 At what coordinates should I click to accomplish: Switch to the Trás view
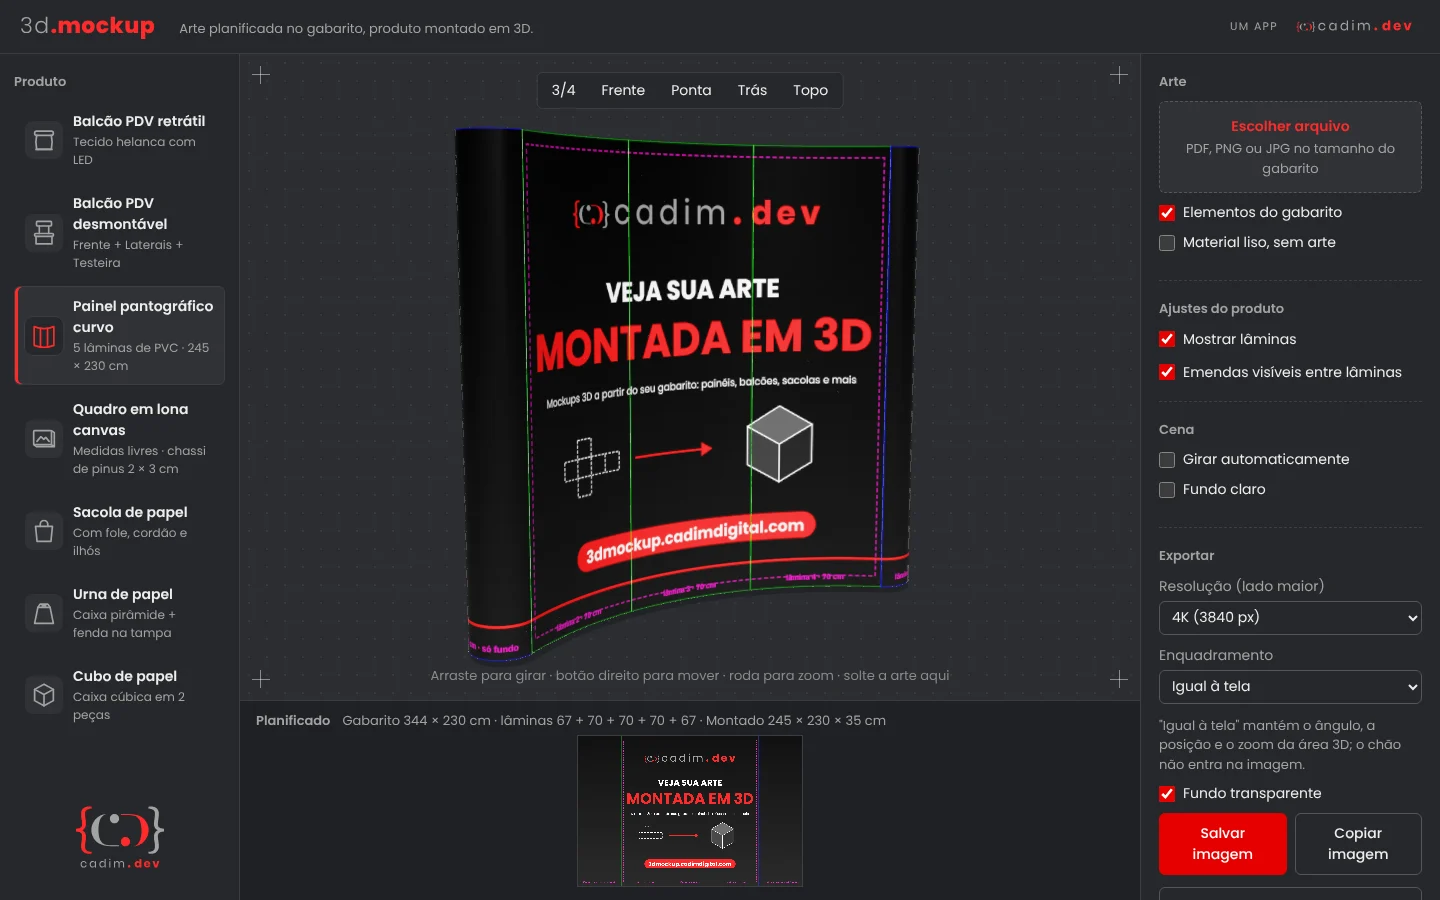(x=752, y=90)
